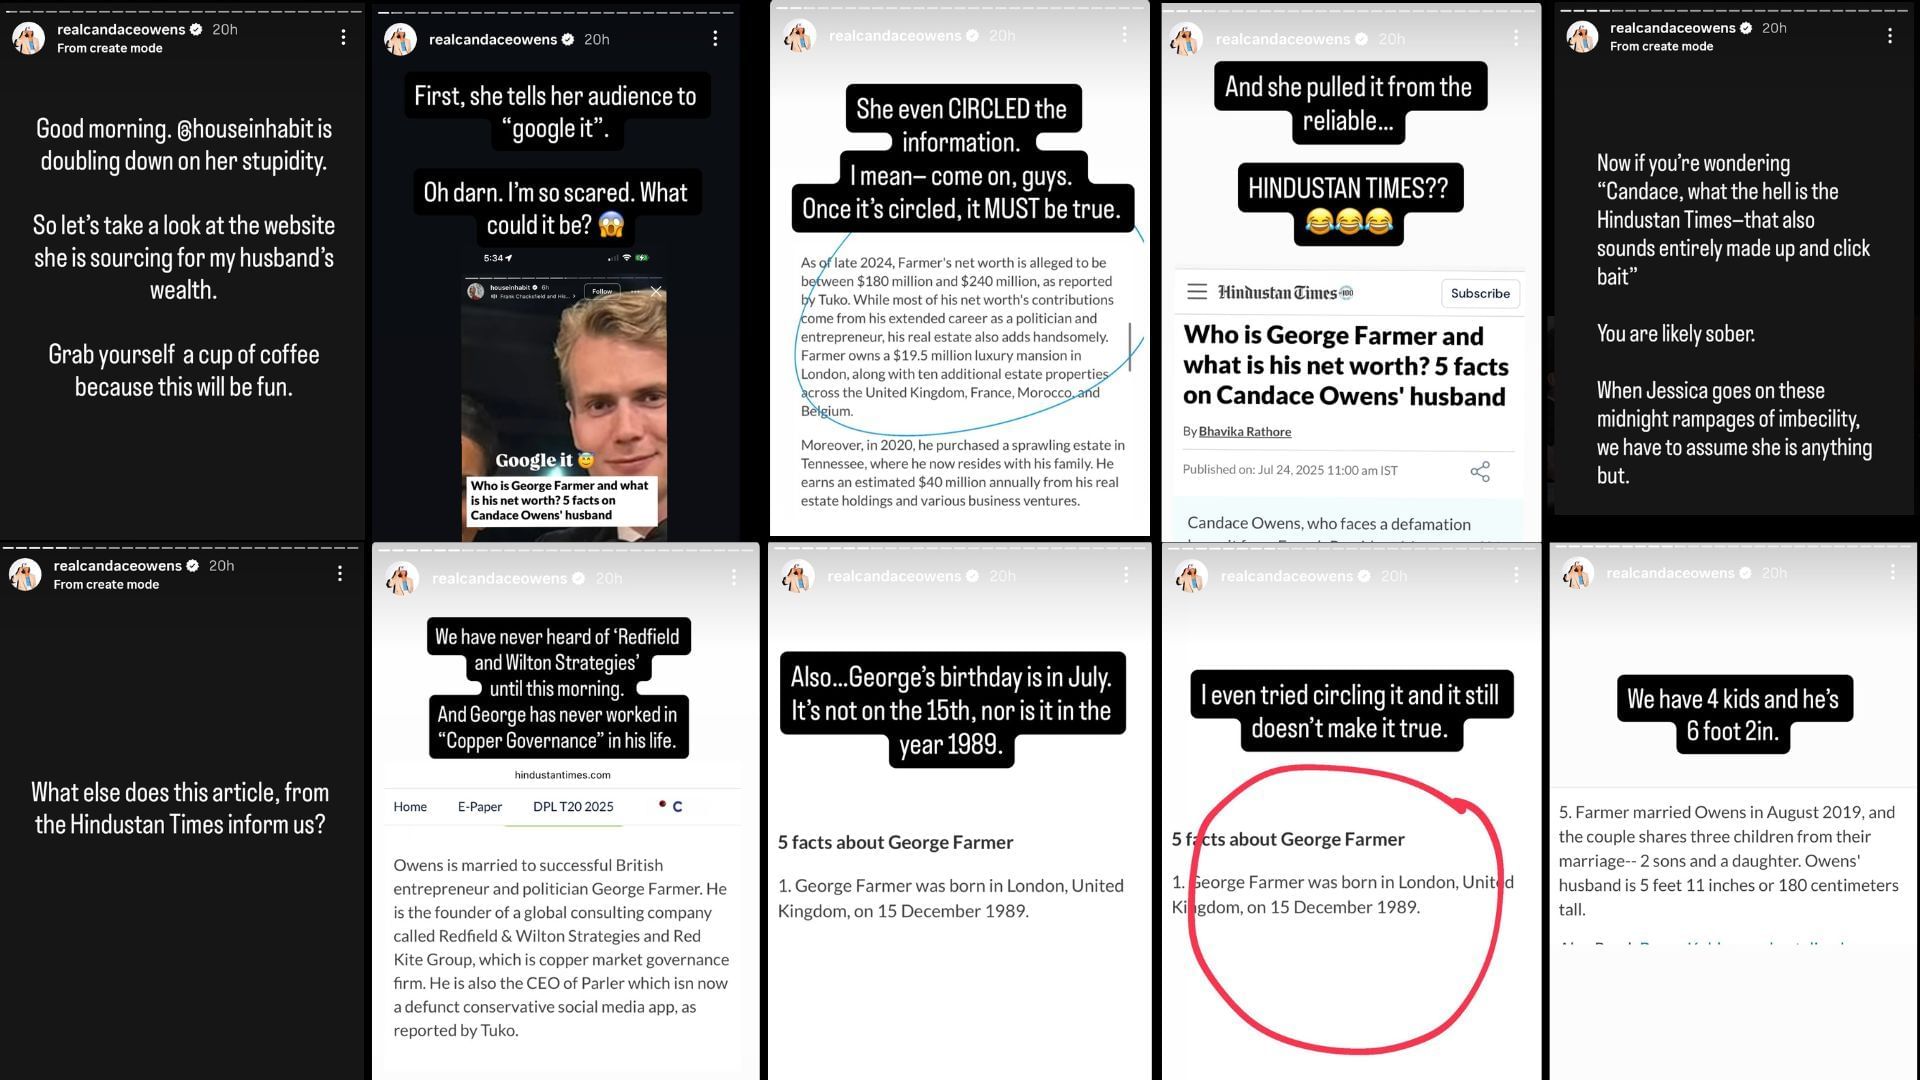Click the Follow button in embedded story
Screen dimensions: 1920x1080
602,291
